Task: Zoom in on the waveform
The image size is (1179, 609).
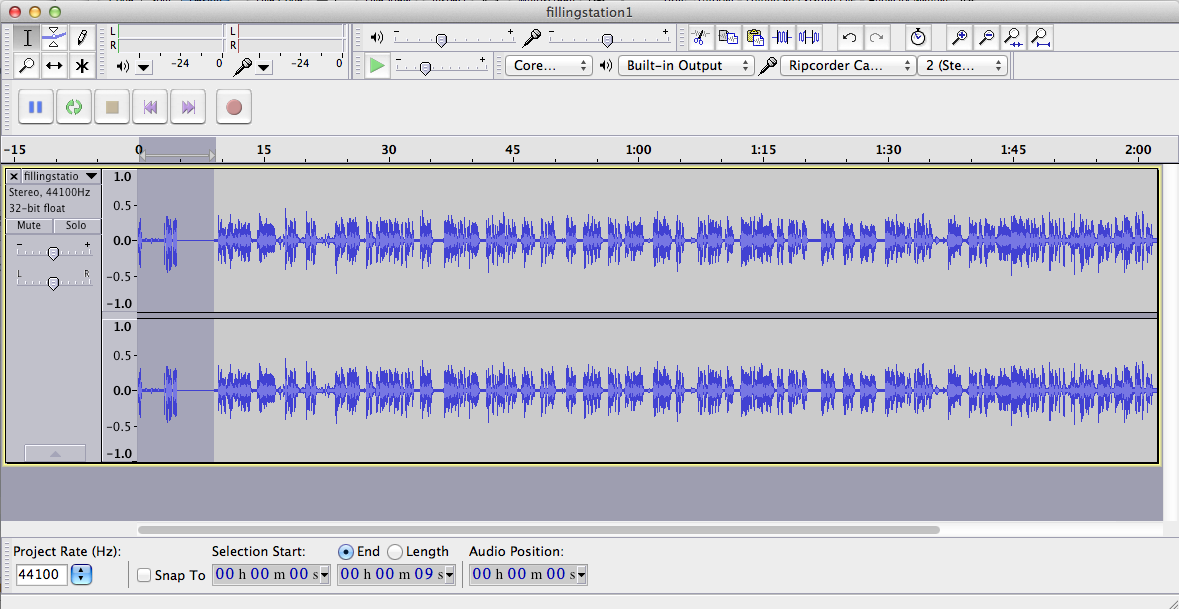Action: coord(959,37)
